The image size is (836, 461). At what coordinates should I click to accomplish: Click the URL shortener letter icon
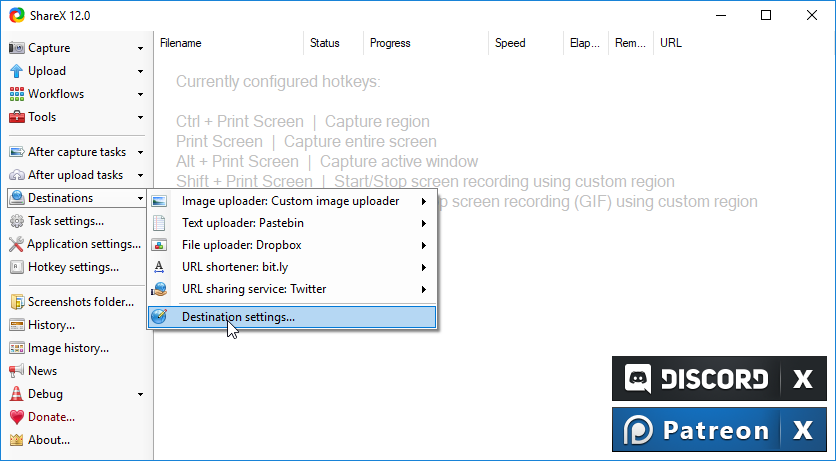tap(159, 267)
